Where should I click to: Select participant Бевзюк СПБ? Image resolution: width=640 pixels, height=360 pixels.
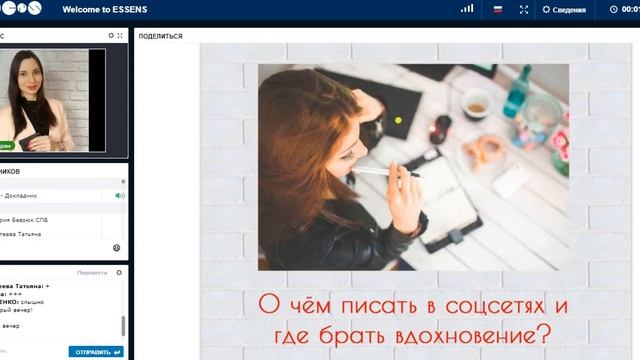click(x=24, y=220)
